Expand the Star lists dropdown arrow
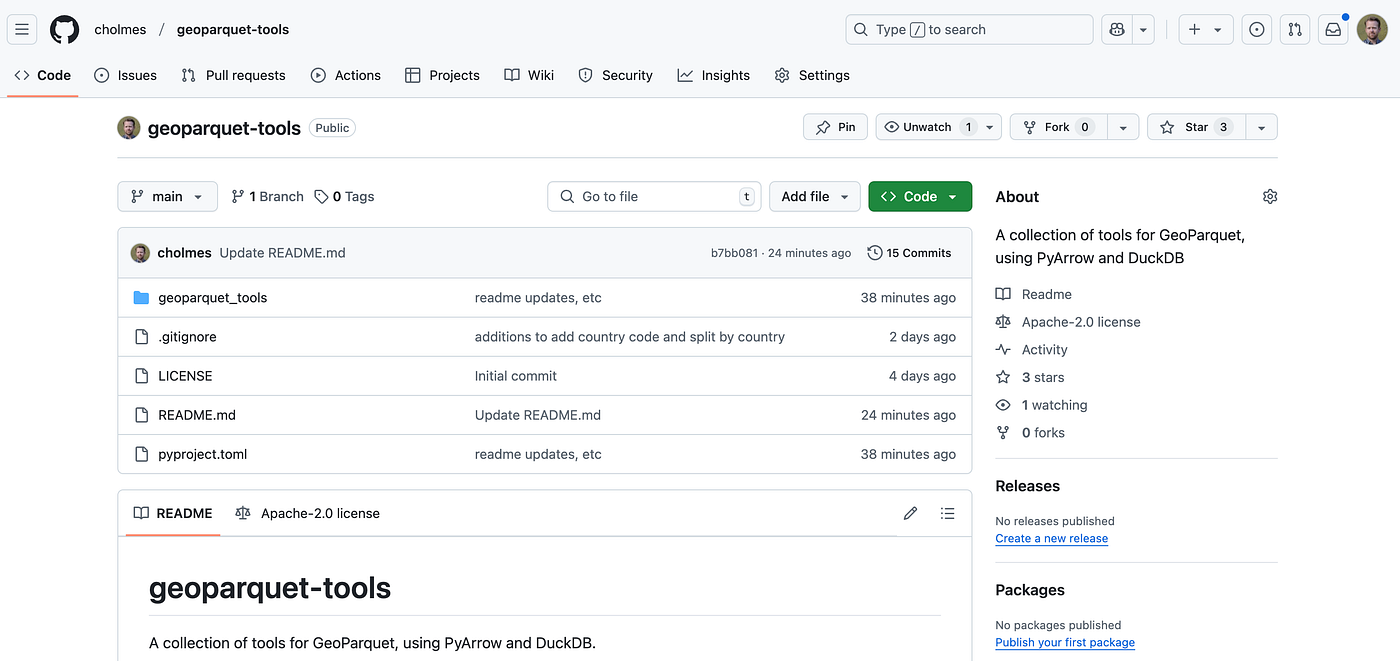Screen dimensions: 1400x661 (x=1262, y=127)
